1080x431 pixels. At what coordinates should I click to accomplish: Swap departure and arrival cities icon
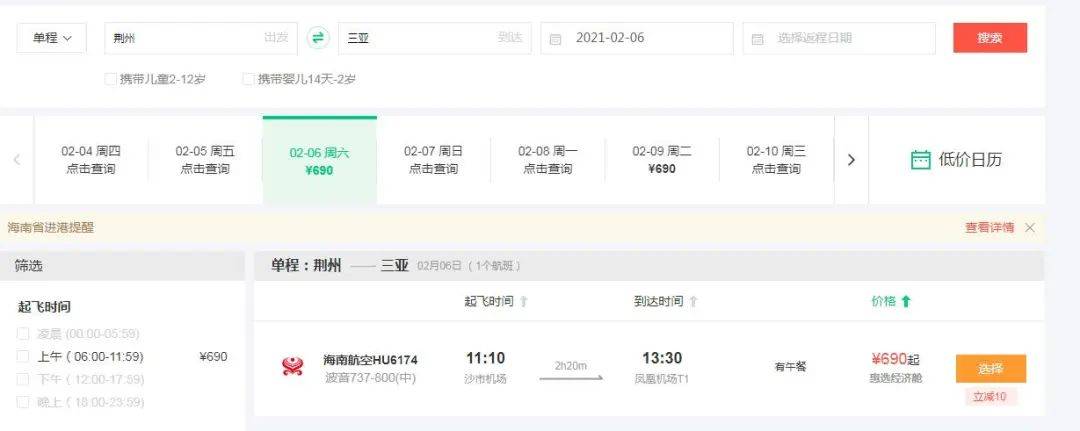318,38
